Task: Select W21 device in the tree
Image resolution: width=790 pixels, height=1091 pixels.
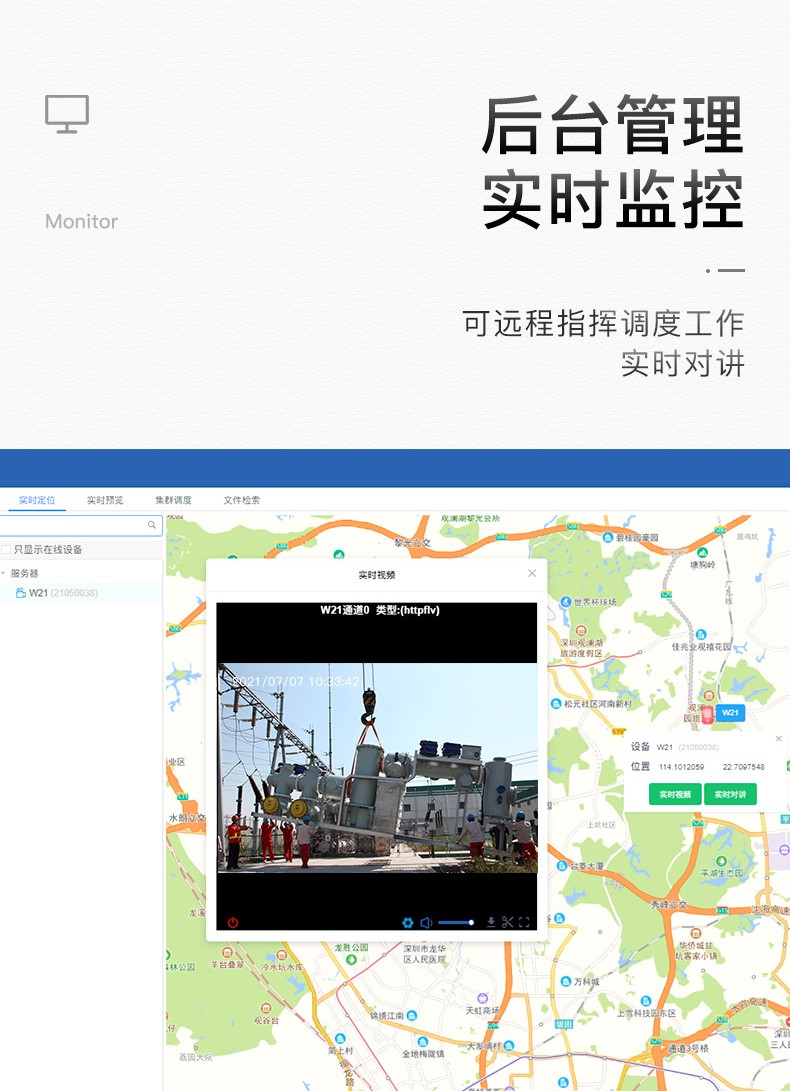Action: 38,593
